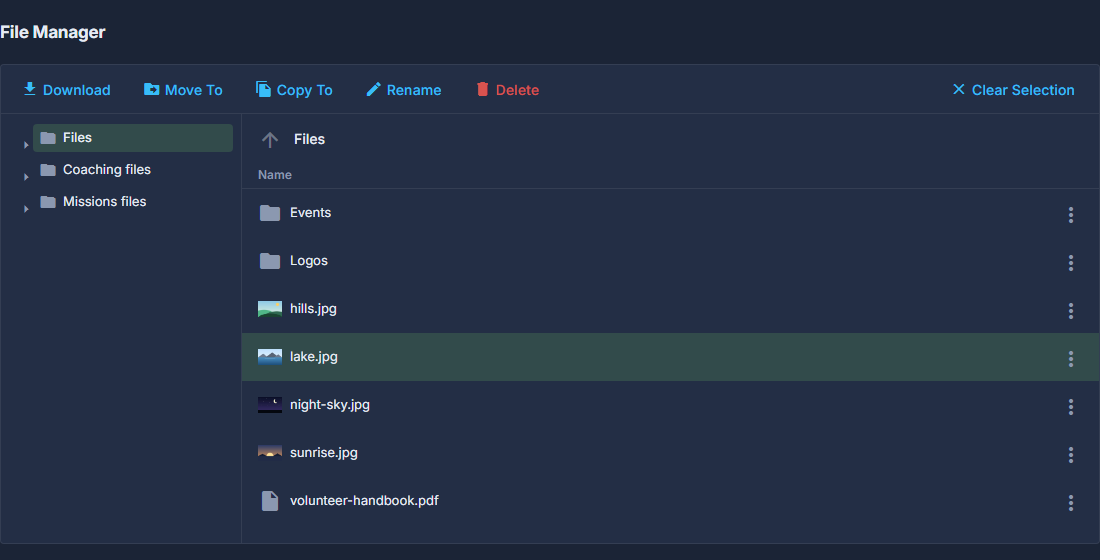Click the sunrise.jpg thumbnail
Viewport: 1100px width, 560px height.
click(270, 453)
